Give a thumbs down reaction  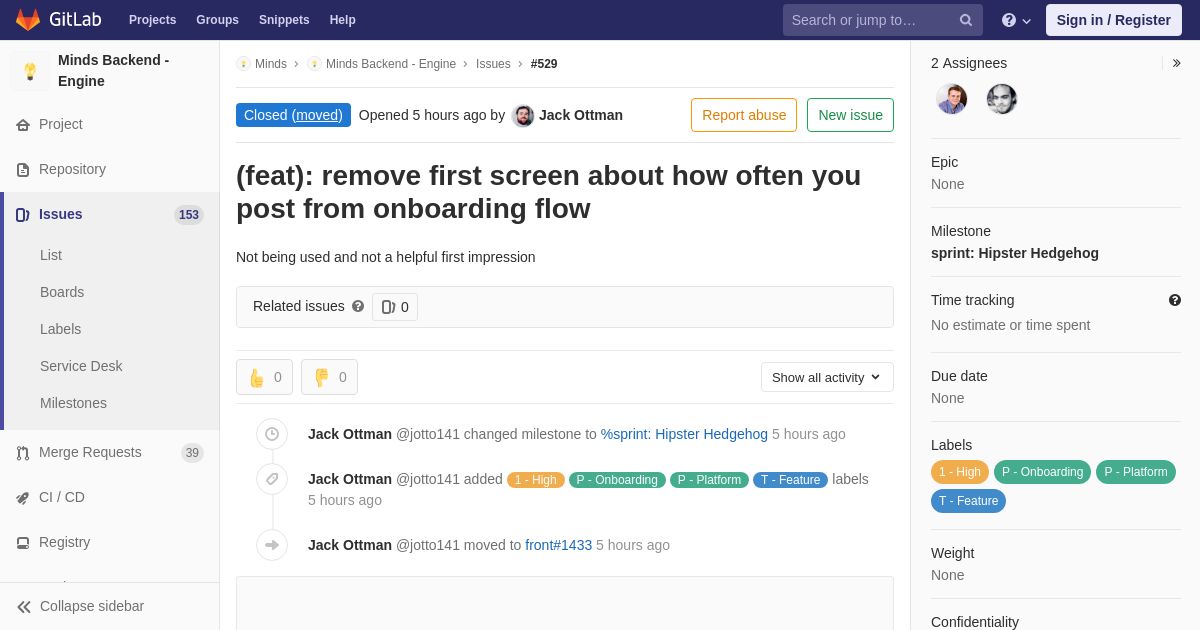pyautogui.click(x=329, y=377)
